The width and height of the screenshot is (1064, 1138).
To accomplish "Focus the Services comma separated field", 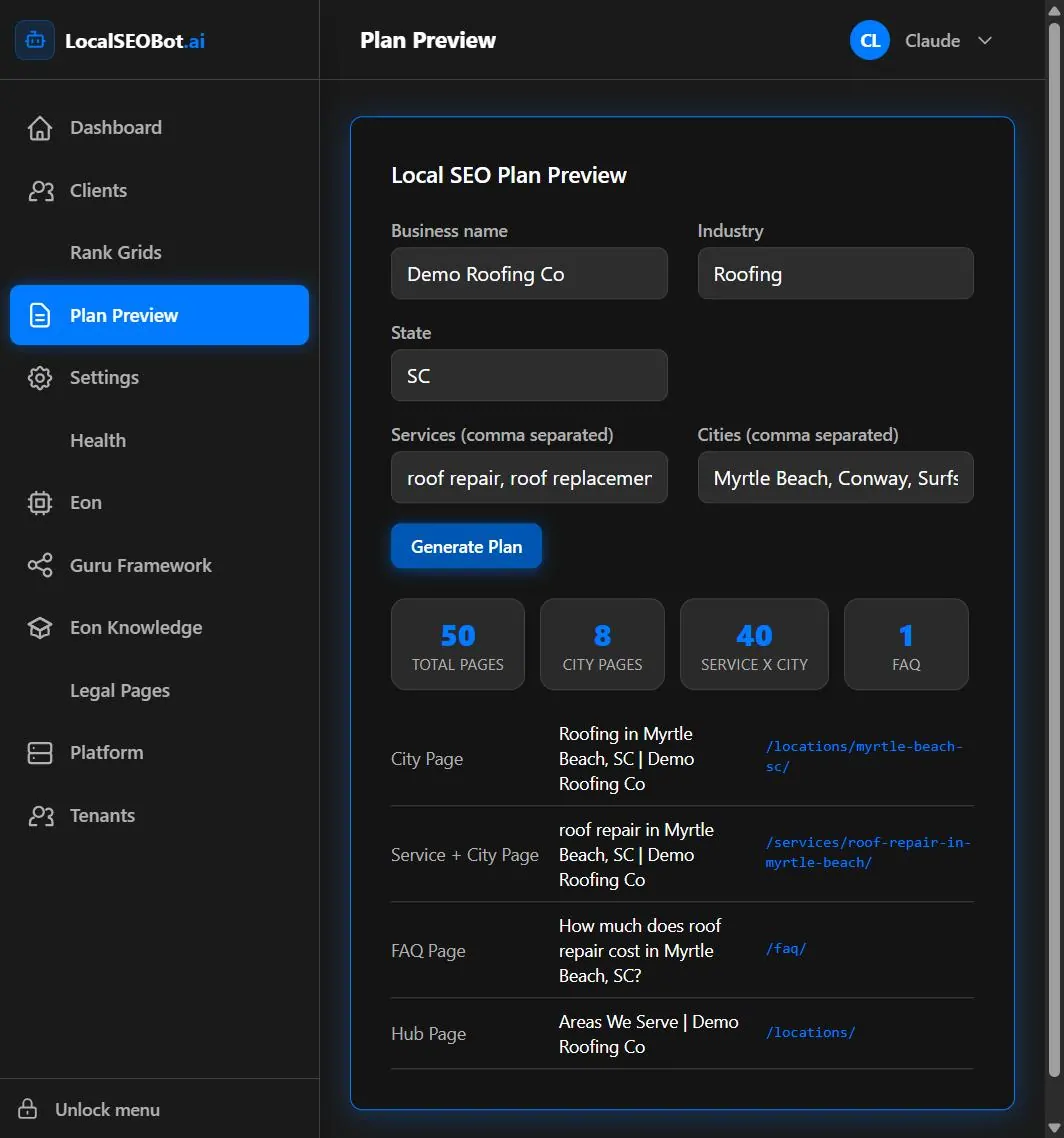I will coord(529,478).
